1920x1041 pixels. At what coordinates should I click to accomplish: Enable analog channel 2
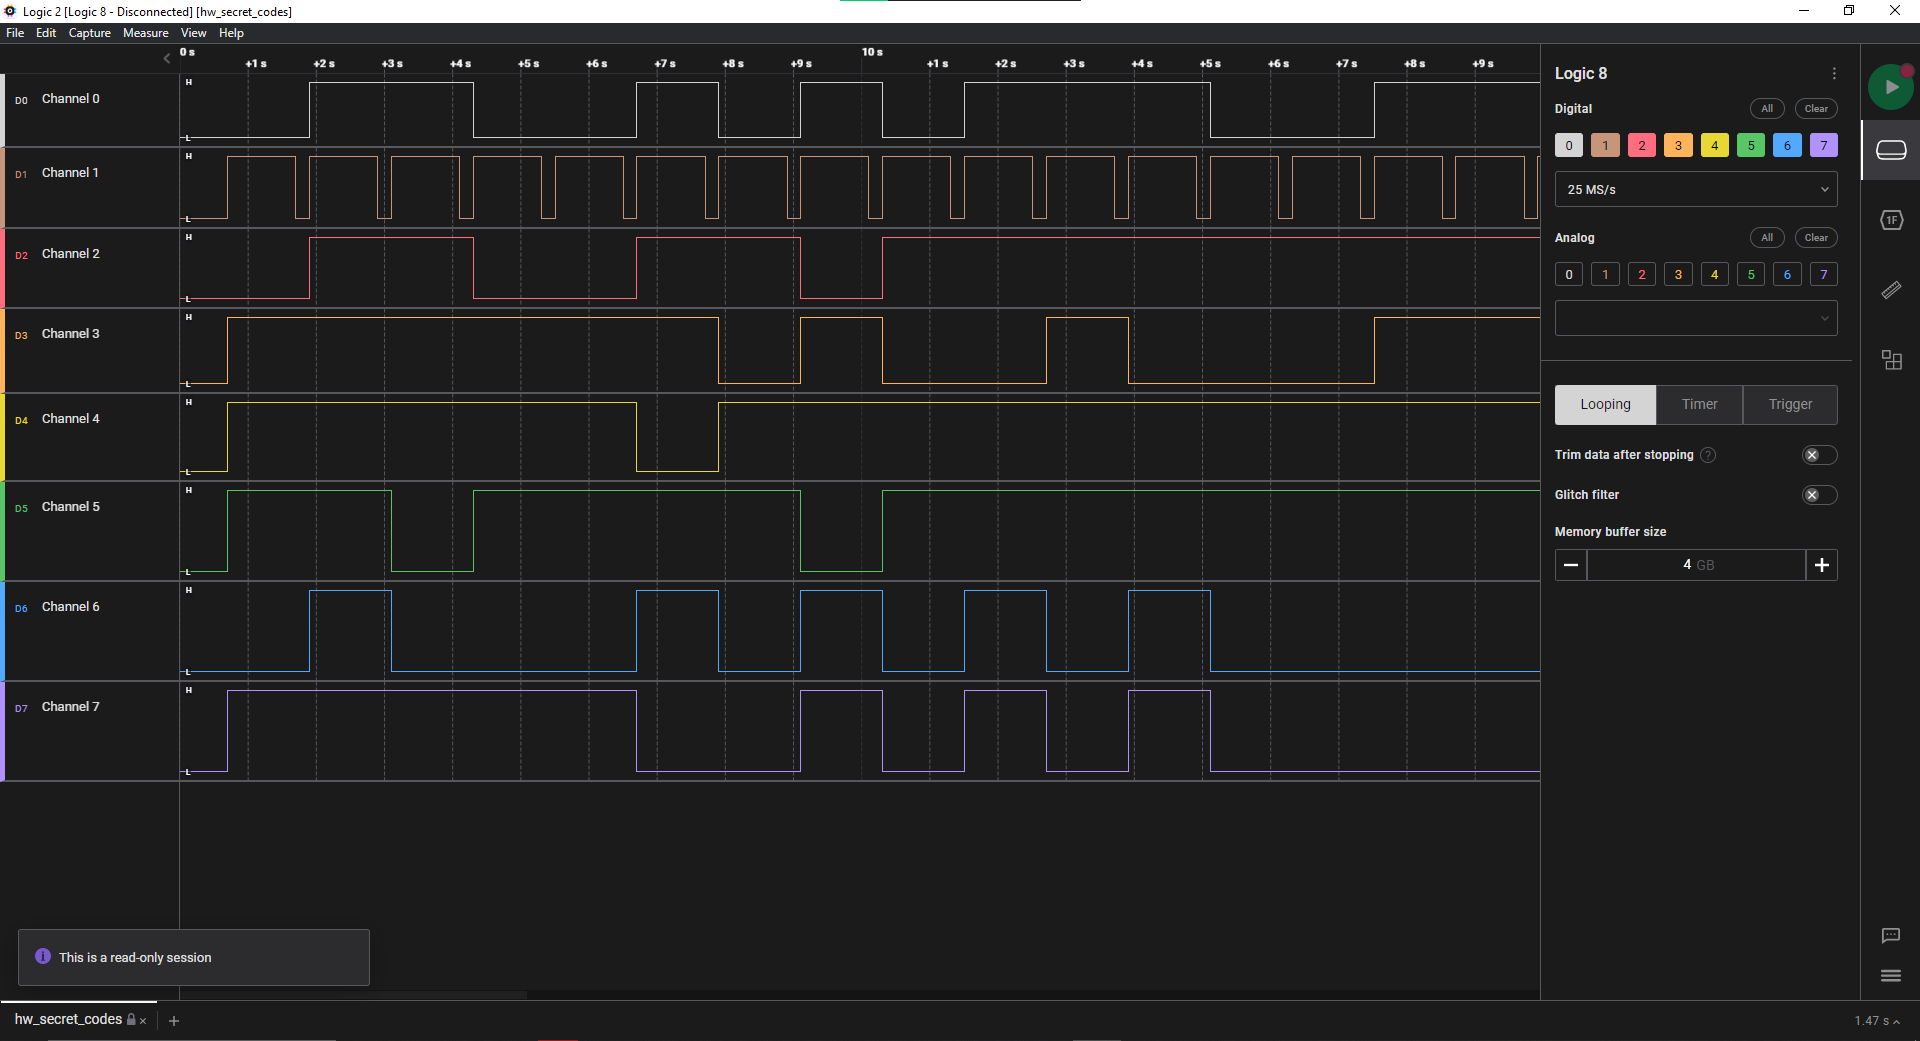pyautogui.click(x=1642, y=275)
